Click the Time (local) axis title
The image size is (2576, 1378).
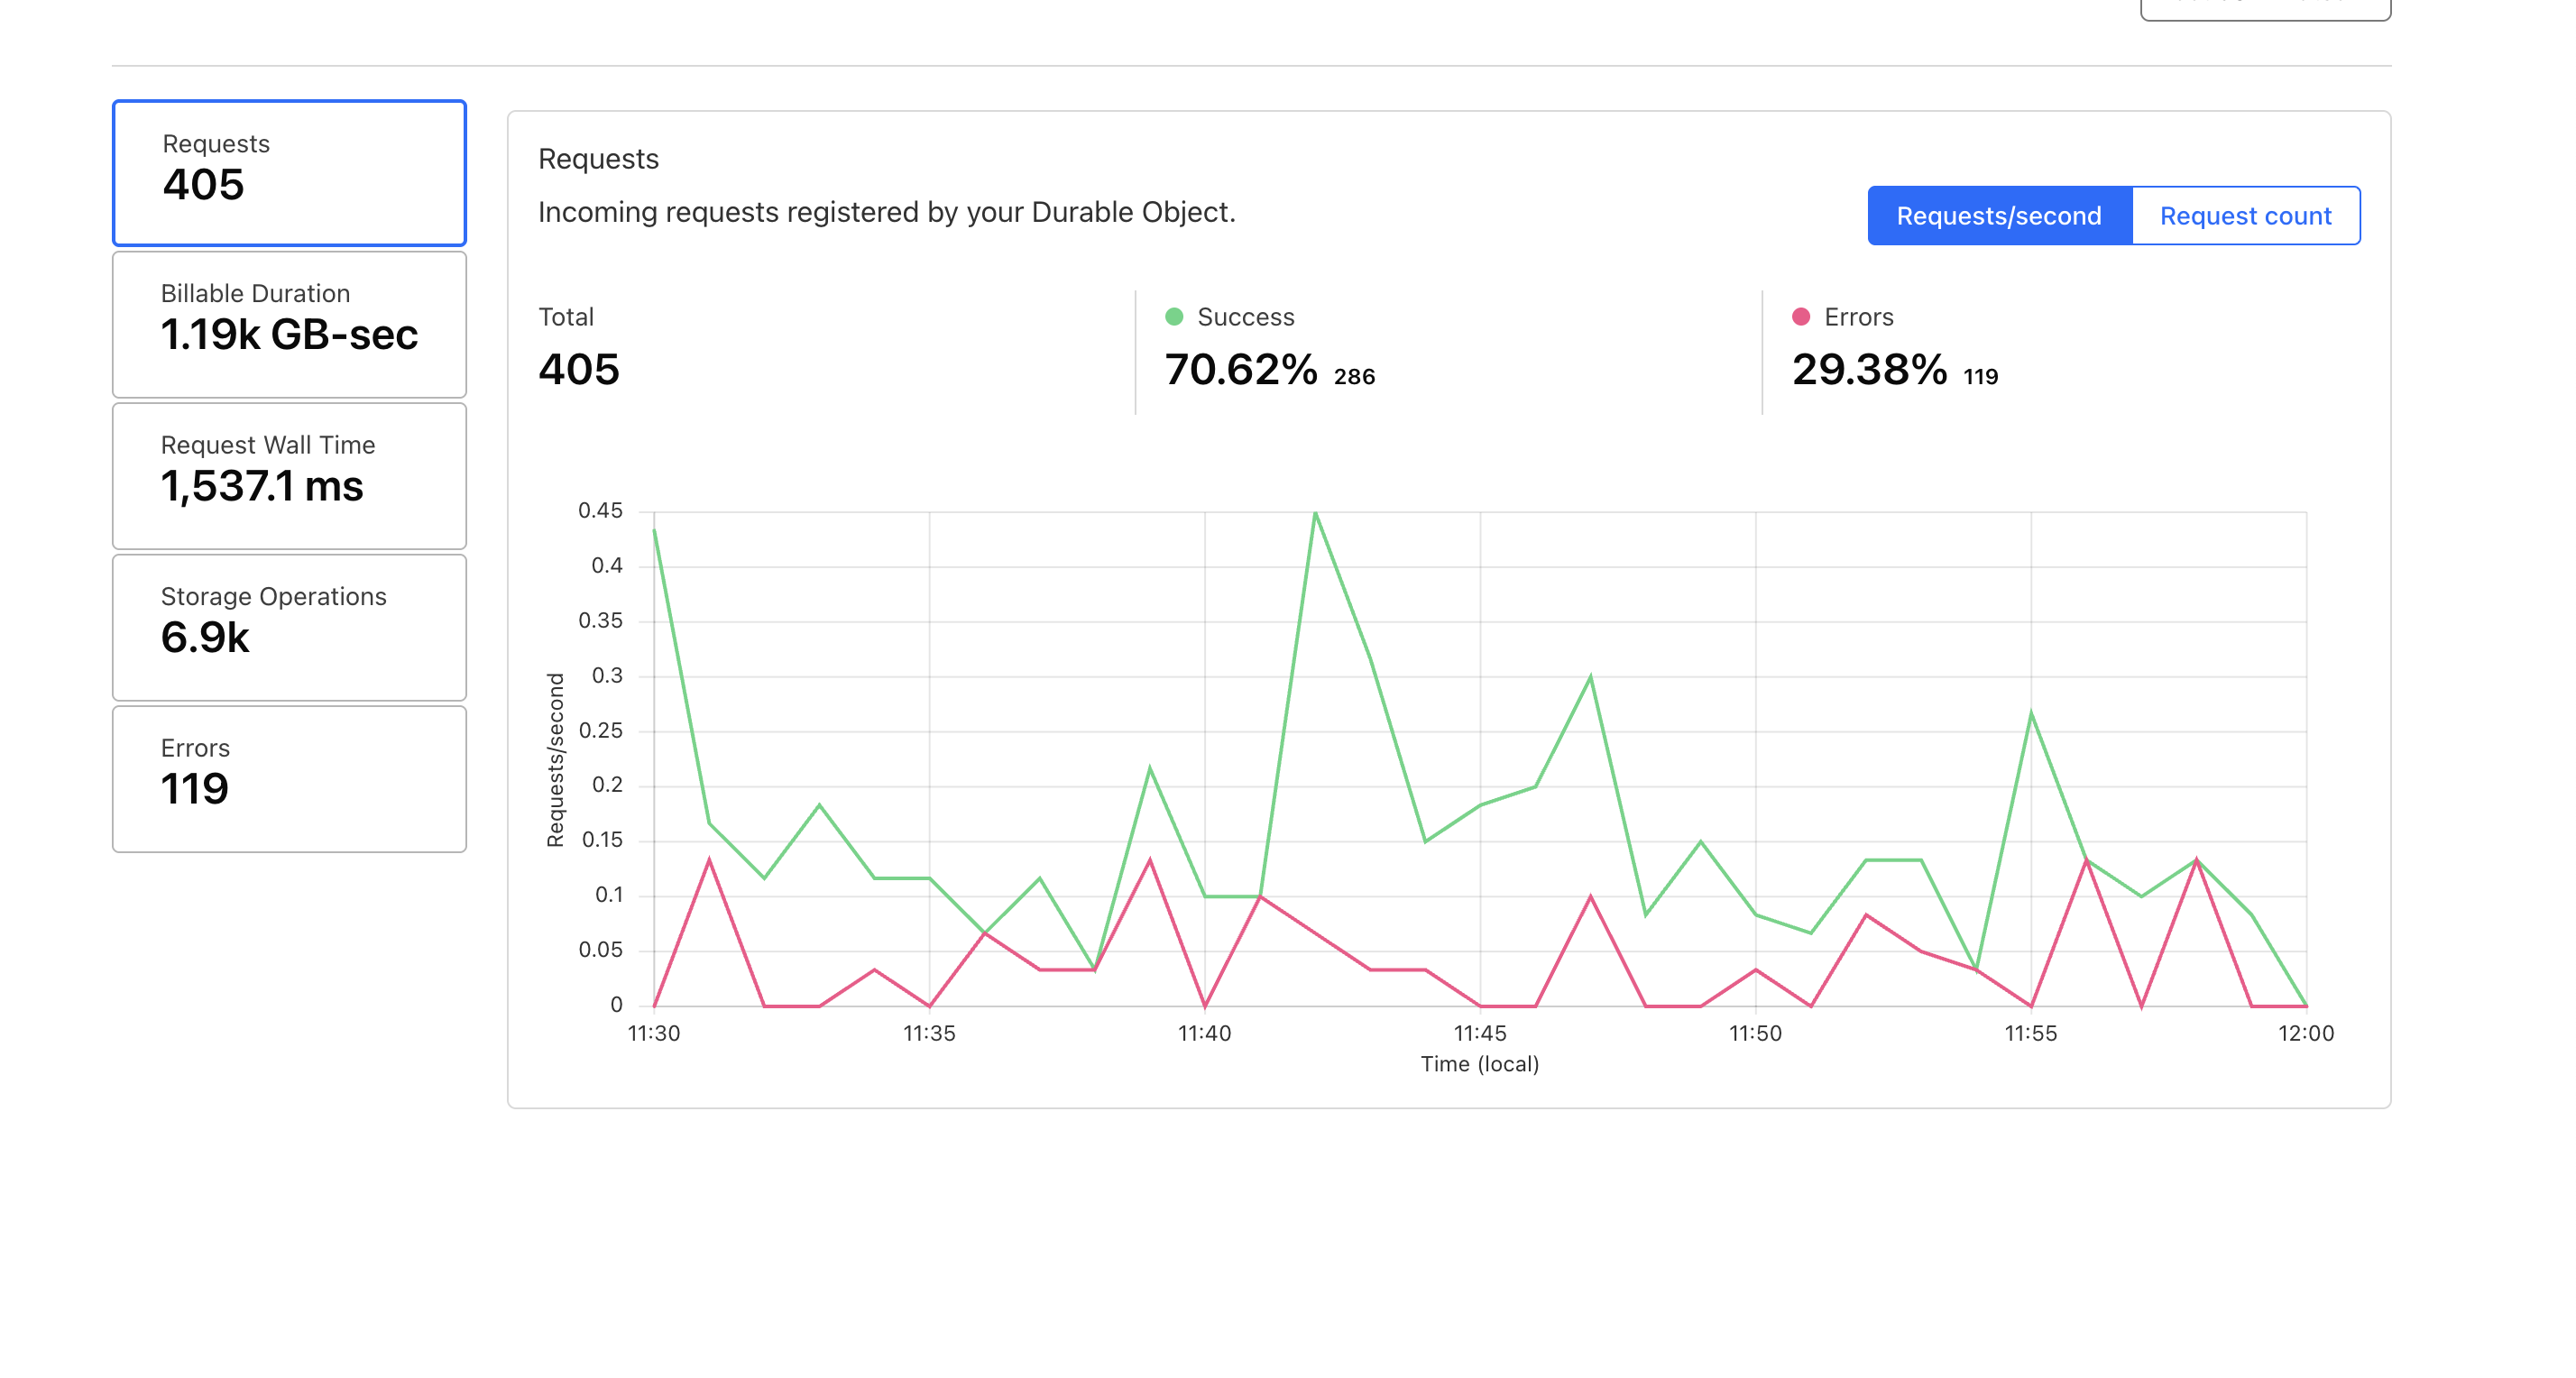(x=1480, y=1064)
